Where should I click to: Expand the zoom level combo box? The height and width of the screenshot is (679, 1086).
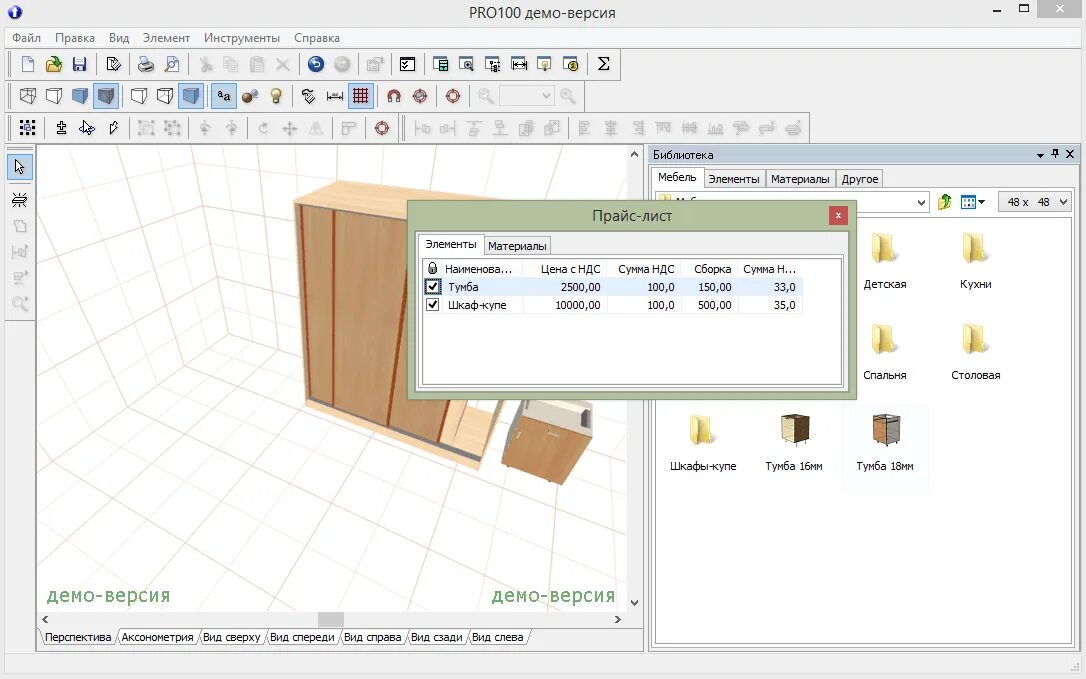pos(546,96)
